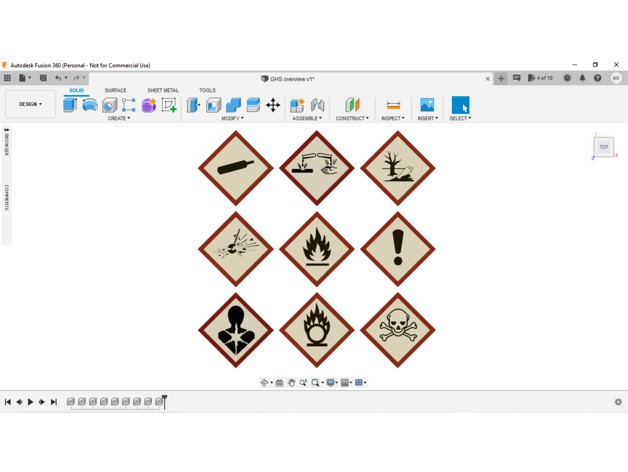Jump to timeline beginning

click(8, 402)
